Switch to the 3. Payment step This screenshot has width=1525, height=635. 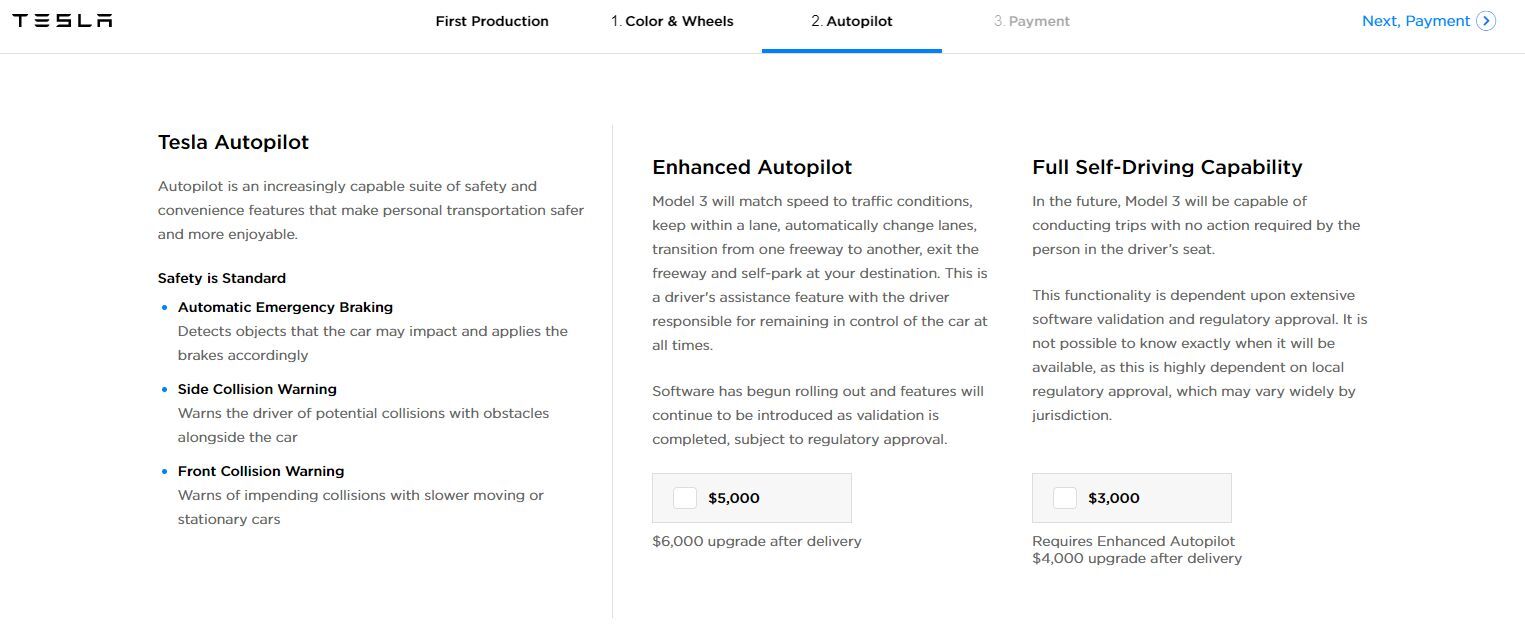coord(1032,21)
